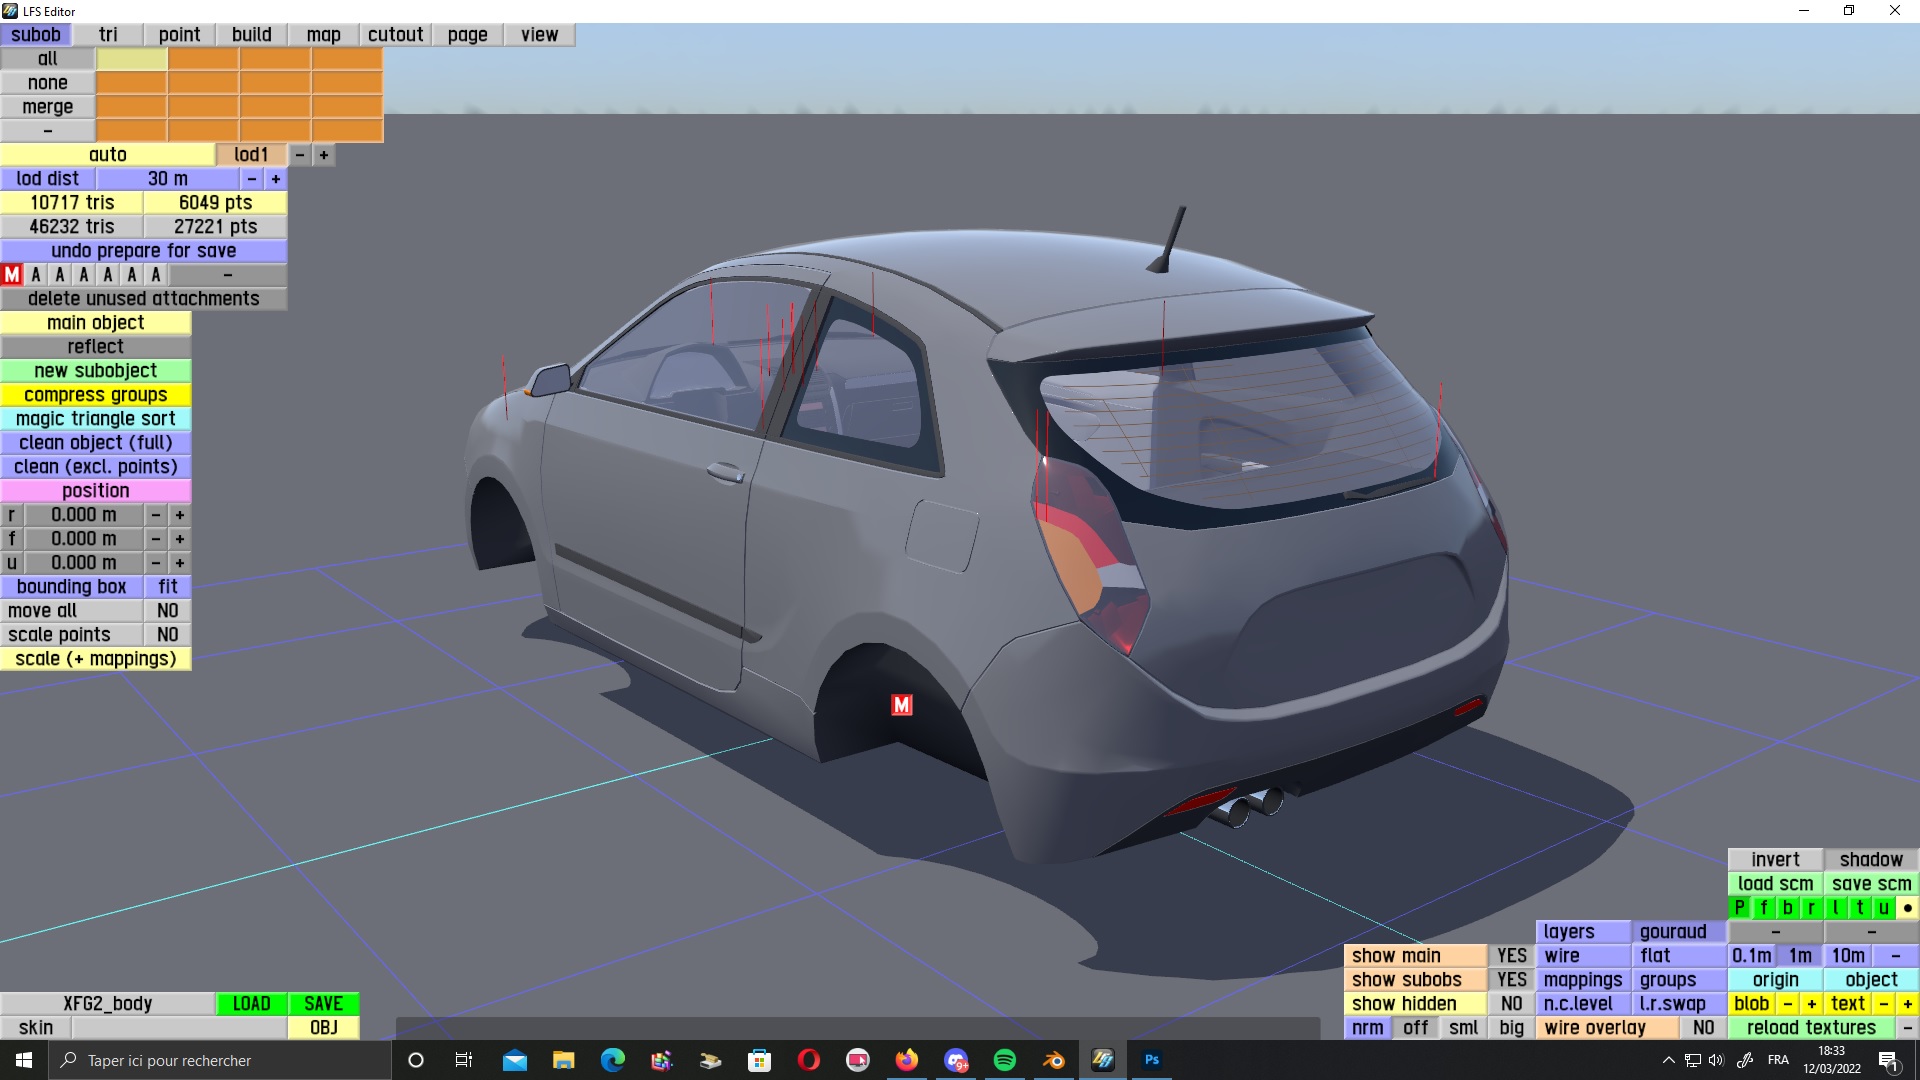This screenshot has height=1080, width=1920.
Task: Increase lod dist with plus button
Action: (x=276, y=179)
